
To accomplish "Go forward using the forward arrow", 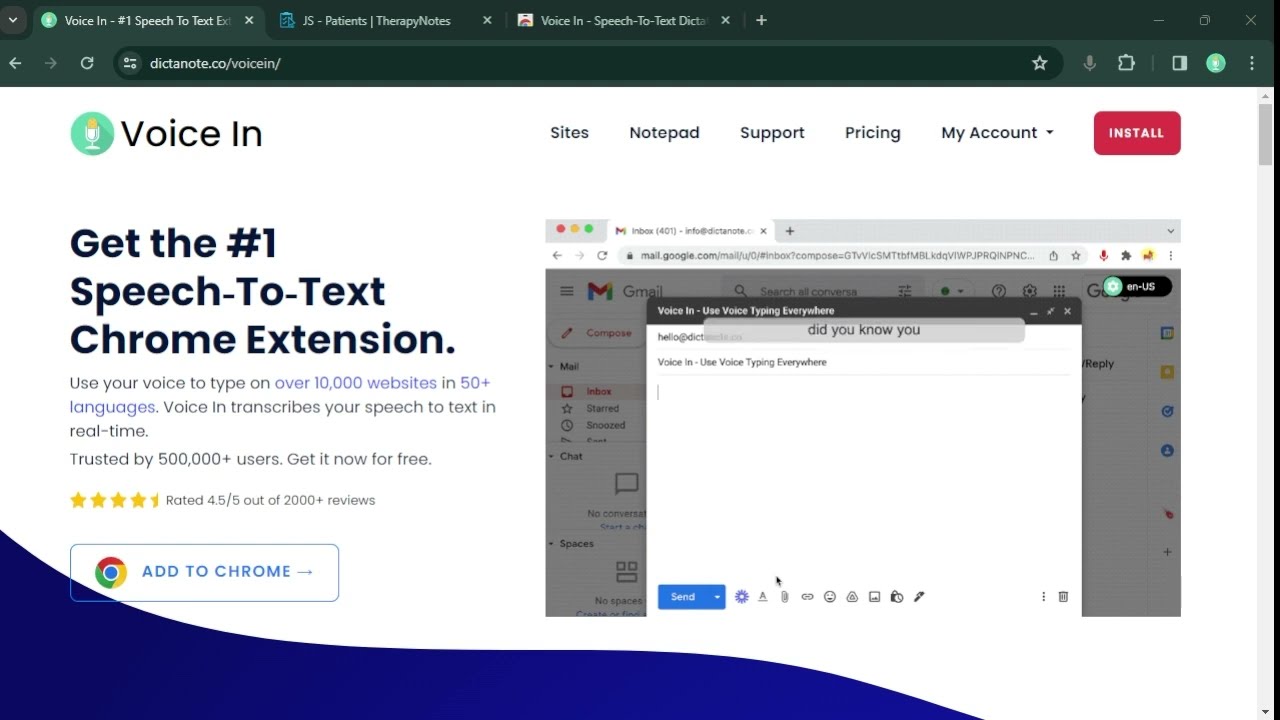I will pyautogui.click(x=51, y=63).
